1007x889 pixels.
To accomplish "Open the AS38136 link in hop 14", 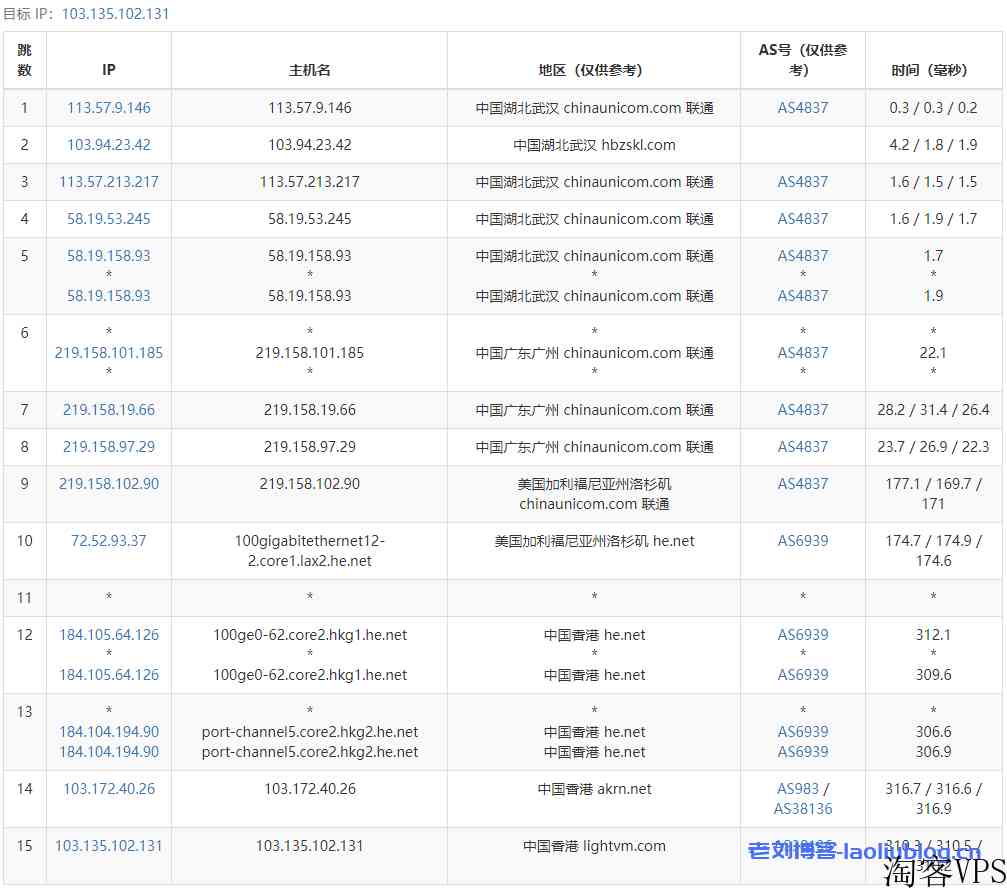I will (803, 809).
